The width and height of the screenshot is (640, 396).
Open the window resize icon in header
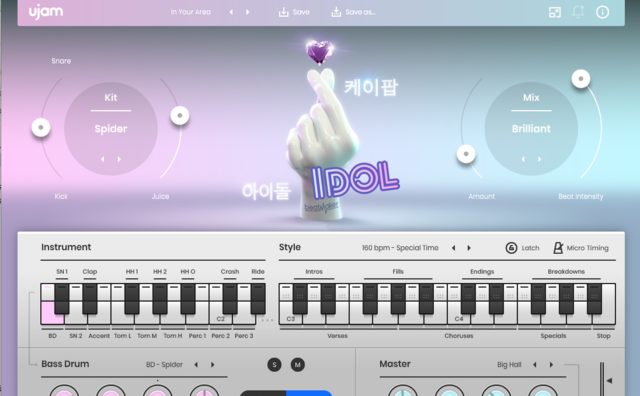555,12
